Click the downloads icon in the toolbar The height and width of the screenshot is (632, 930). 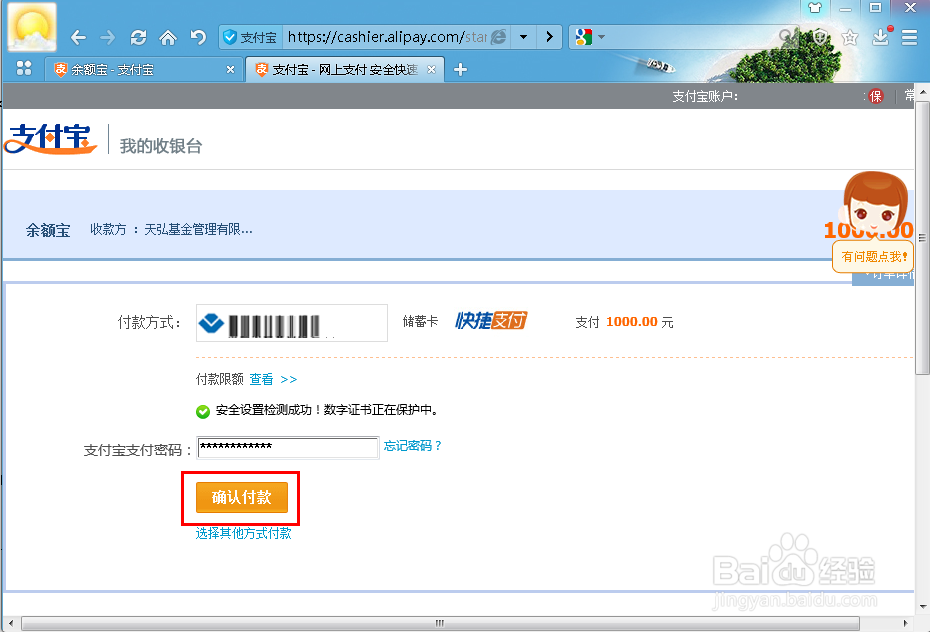(x=879, y=36)
